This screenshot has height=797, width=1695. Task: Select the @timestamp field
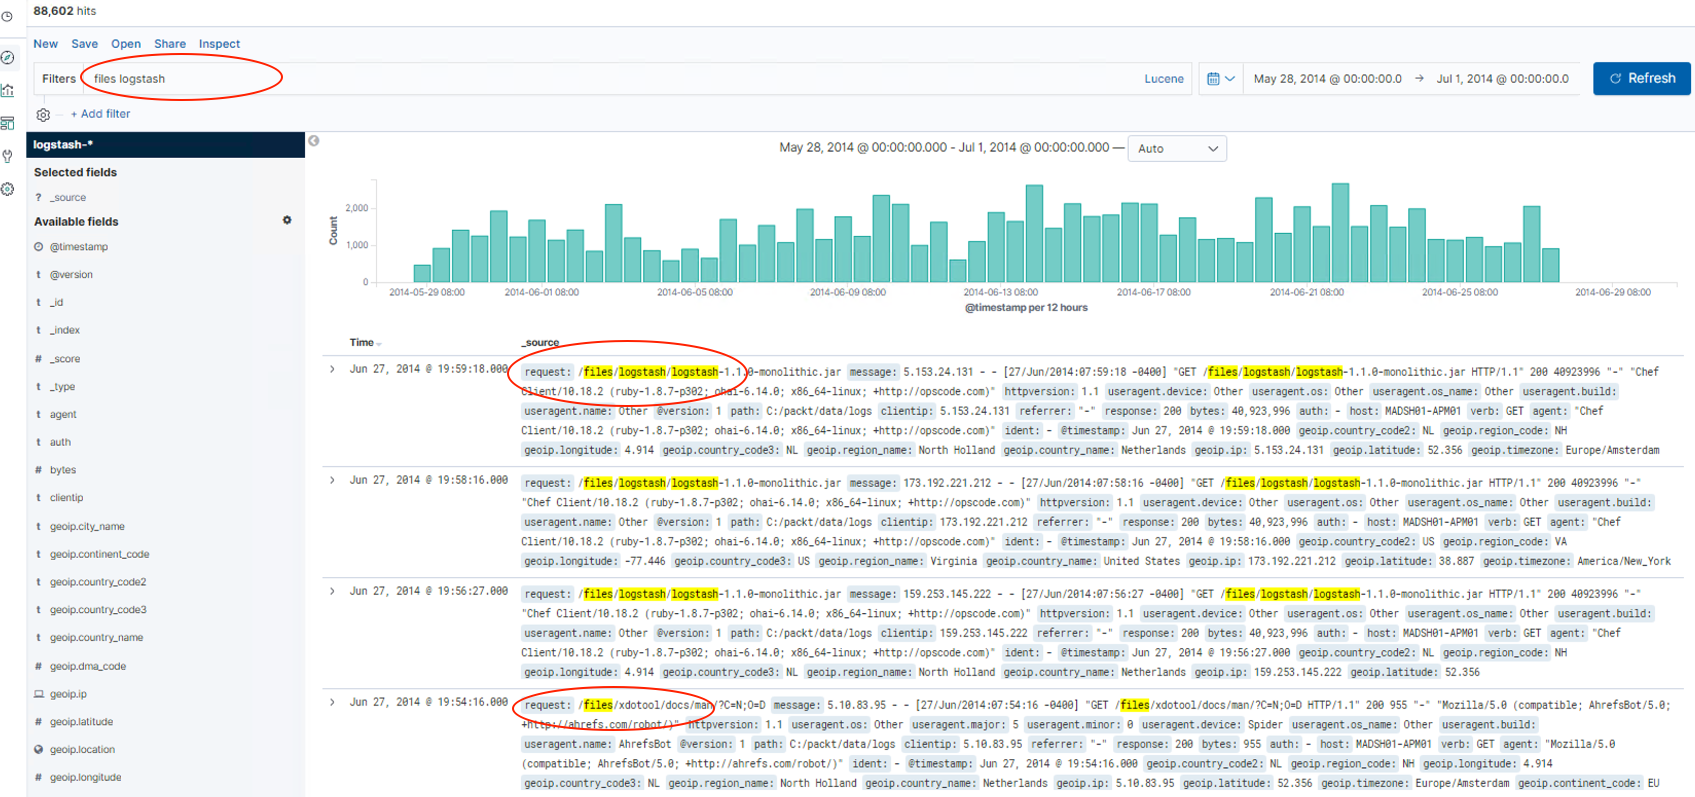[79, 247]
